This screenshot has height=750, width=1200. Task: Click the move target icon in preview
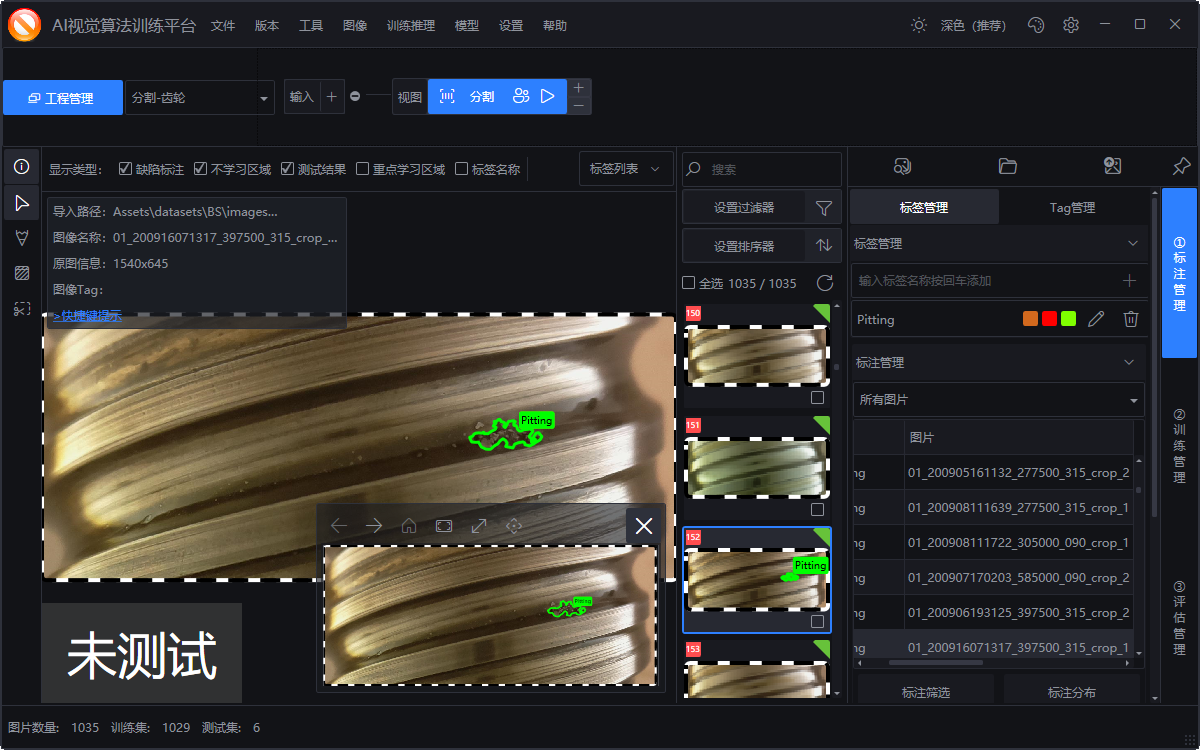pos(514,525)
